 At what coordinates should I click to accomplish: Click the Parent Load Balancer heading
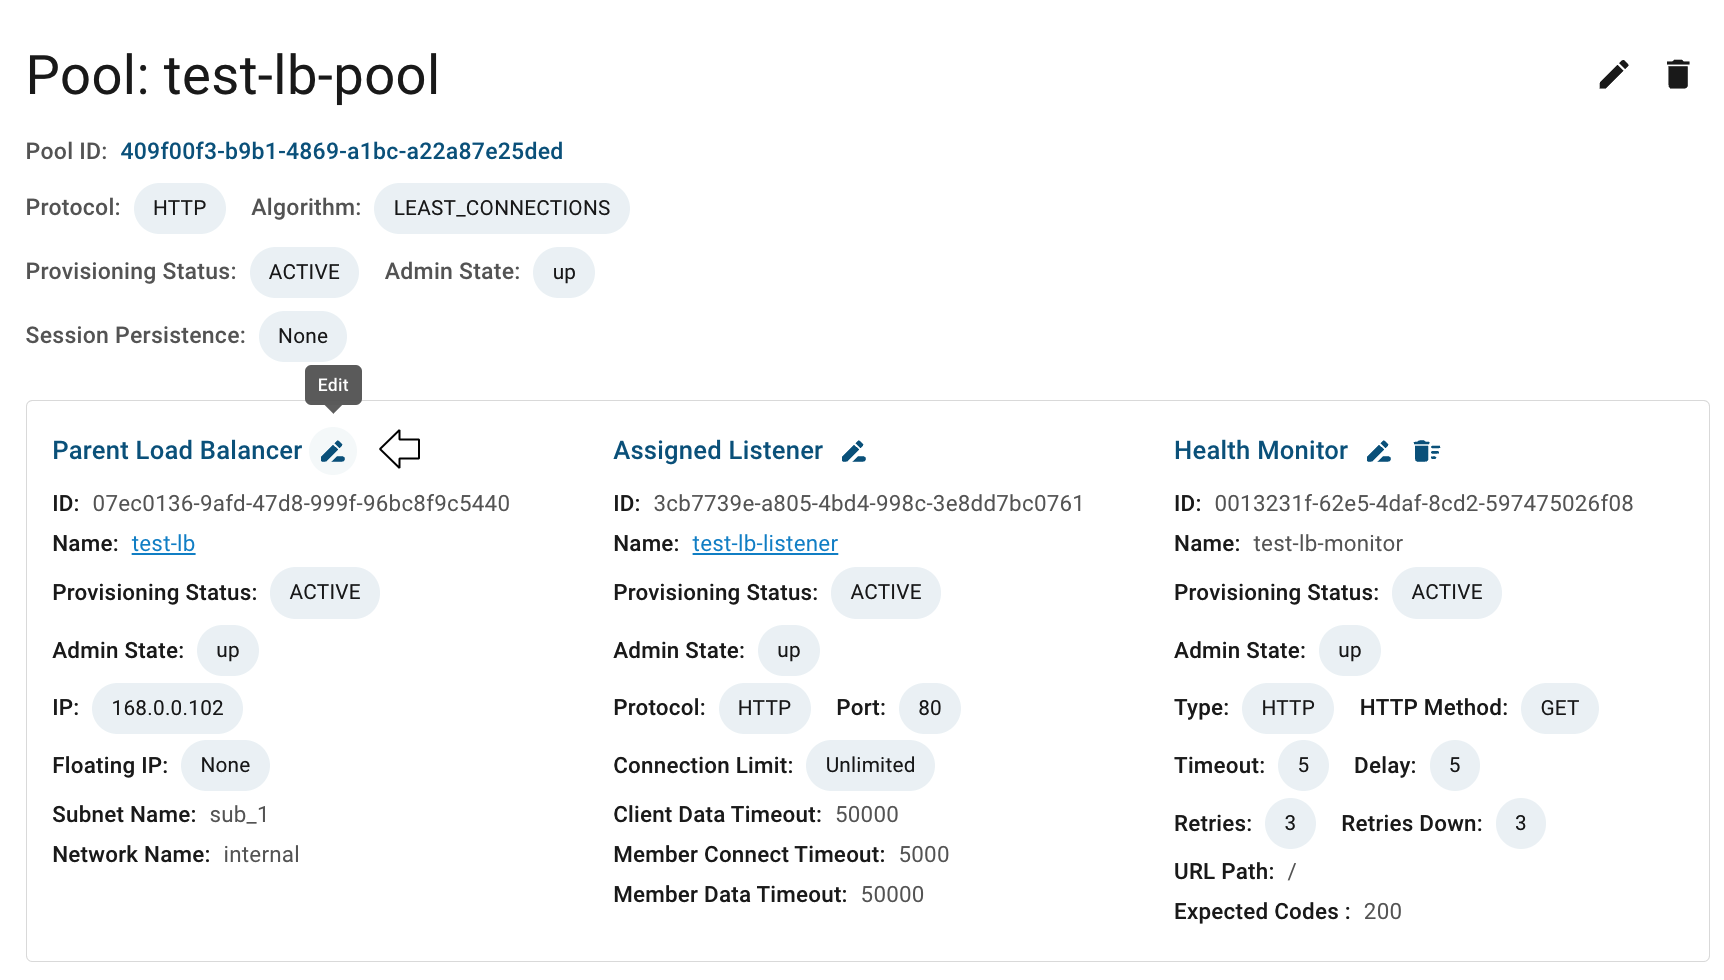177,451
